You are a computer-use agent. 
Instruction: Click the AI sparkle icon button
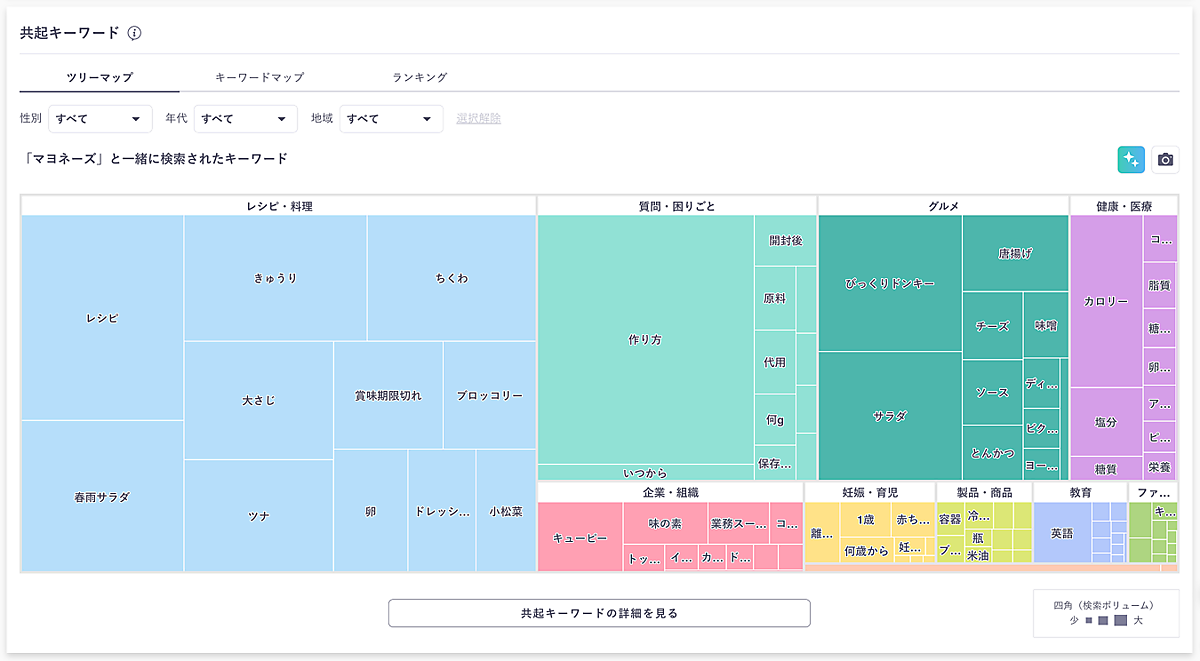1131,159
